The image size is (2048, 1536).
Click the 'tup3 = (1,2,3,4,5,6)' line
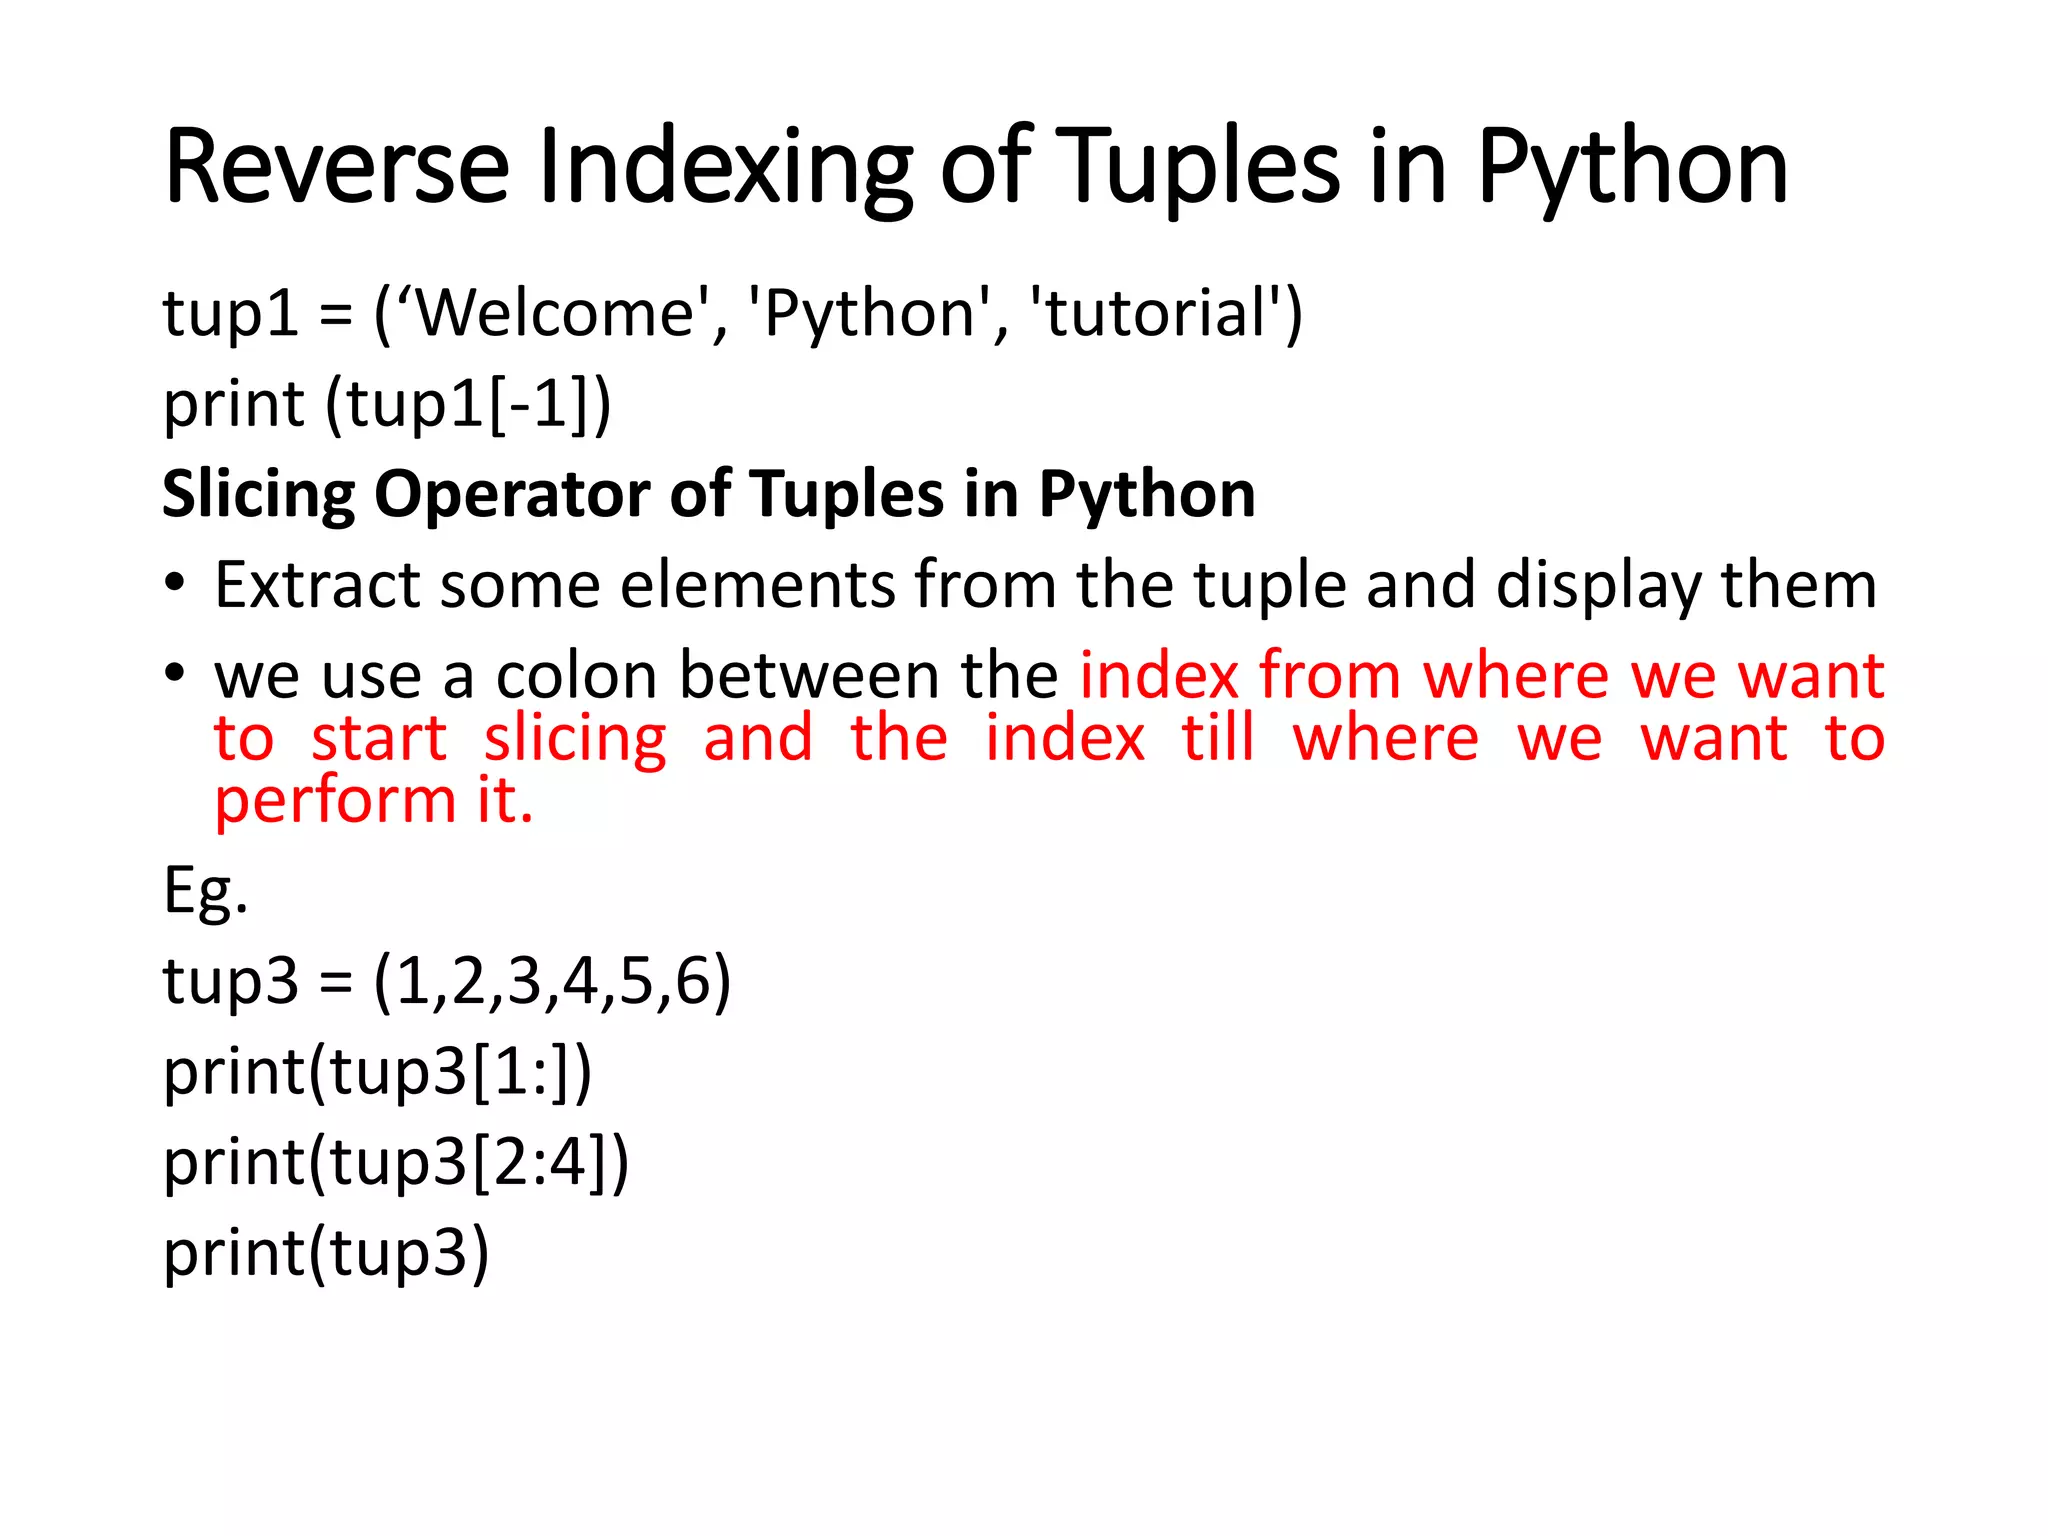click(x=447, y=981)
